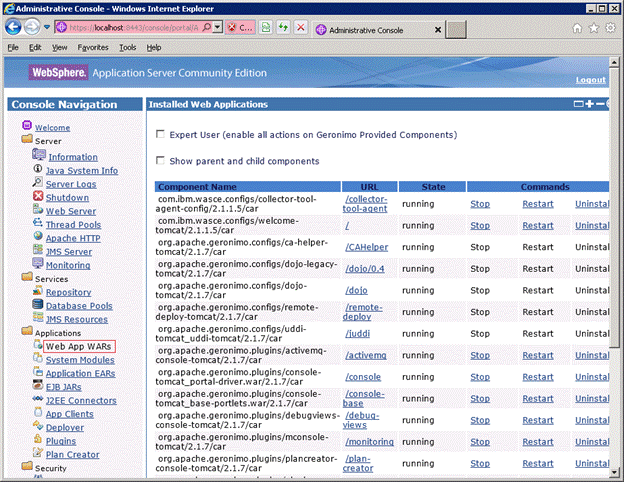Click the App Clients icon
This screenshot has width=624, height=482.
click(38, 412)
